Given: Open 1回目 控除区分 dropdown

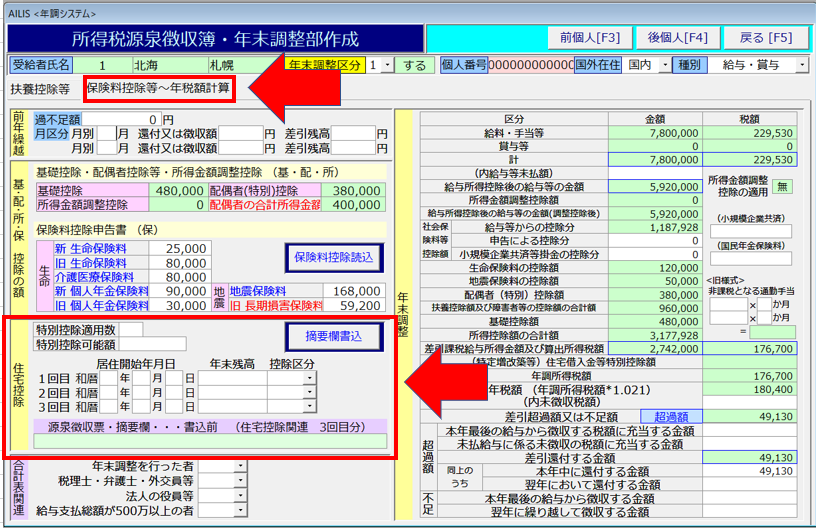Looking at the screenshot, I should tap(310, 379).
